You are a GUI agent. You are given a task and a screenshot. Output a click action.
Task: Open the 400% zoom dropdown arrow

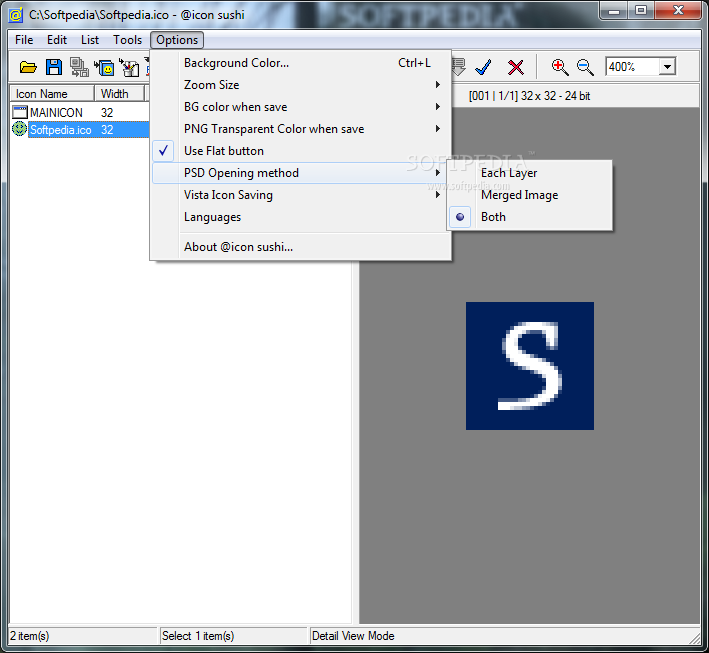pyautogui.click(x=667, y=67)
